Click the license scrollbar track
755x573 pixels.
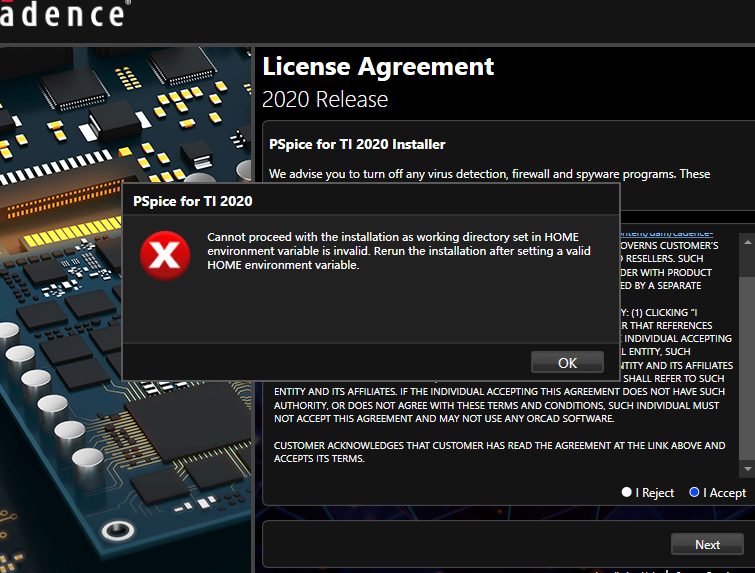pos(747,355)
